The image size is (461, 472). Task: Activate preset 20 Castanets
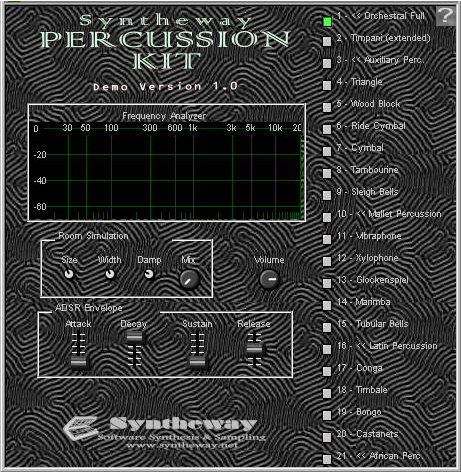327,437
